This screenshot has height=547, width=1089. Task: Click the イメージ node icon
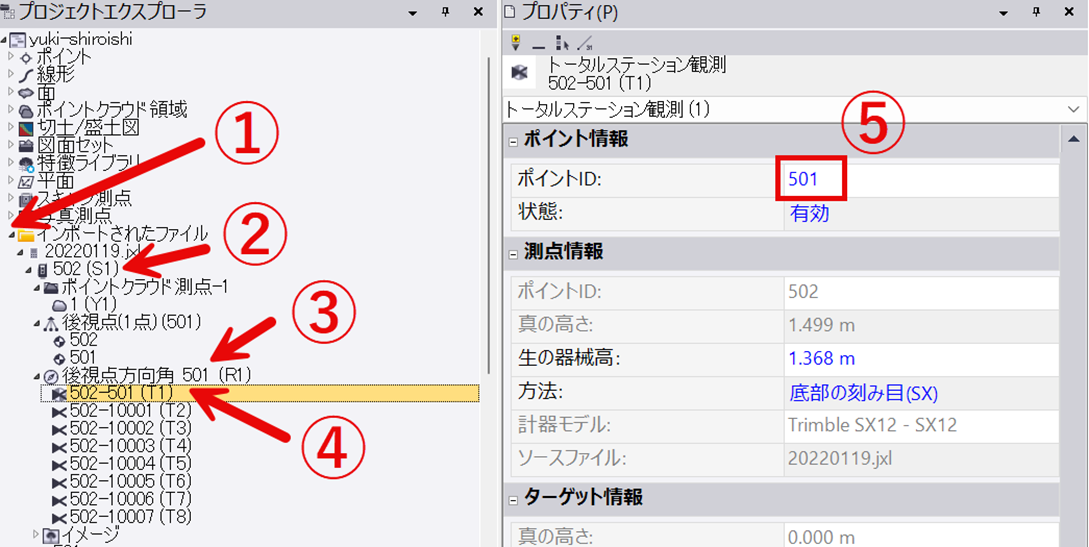pos(51,535)
